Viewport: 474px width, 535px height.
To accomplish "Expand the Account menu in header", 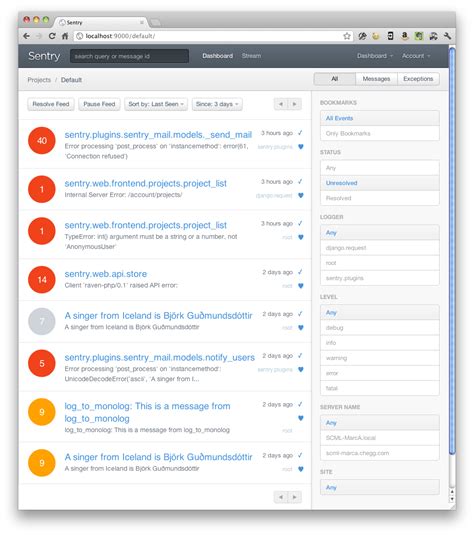I will 416,56.
